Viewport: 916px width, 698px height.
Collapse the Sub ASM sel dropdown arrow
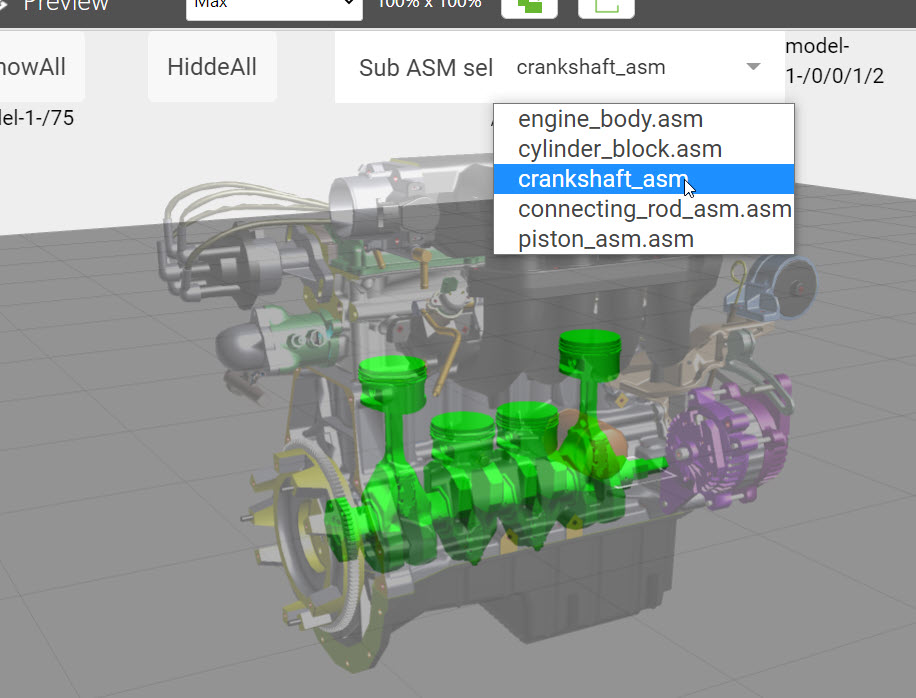click(x=753, y=67)
